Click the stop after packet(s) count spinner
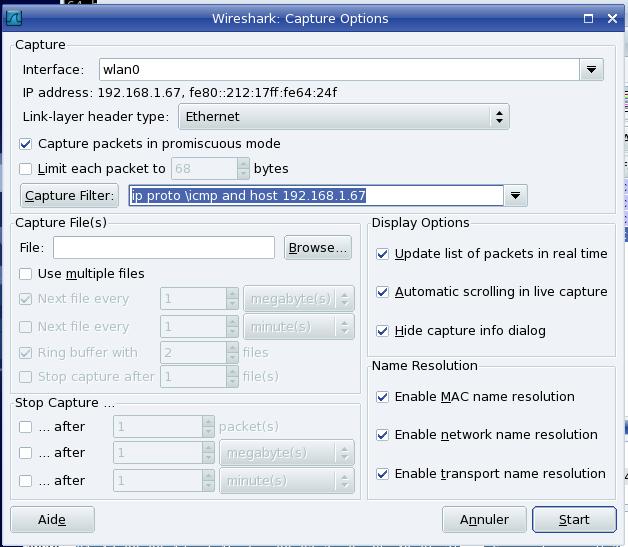Screen dimensions: 628x547 (164, 427)
